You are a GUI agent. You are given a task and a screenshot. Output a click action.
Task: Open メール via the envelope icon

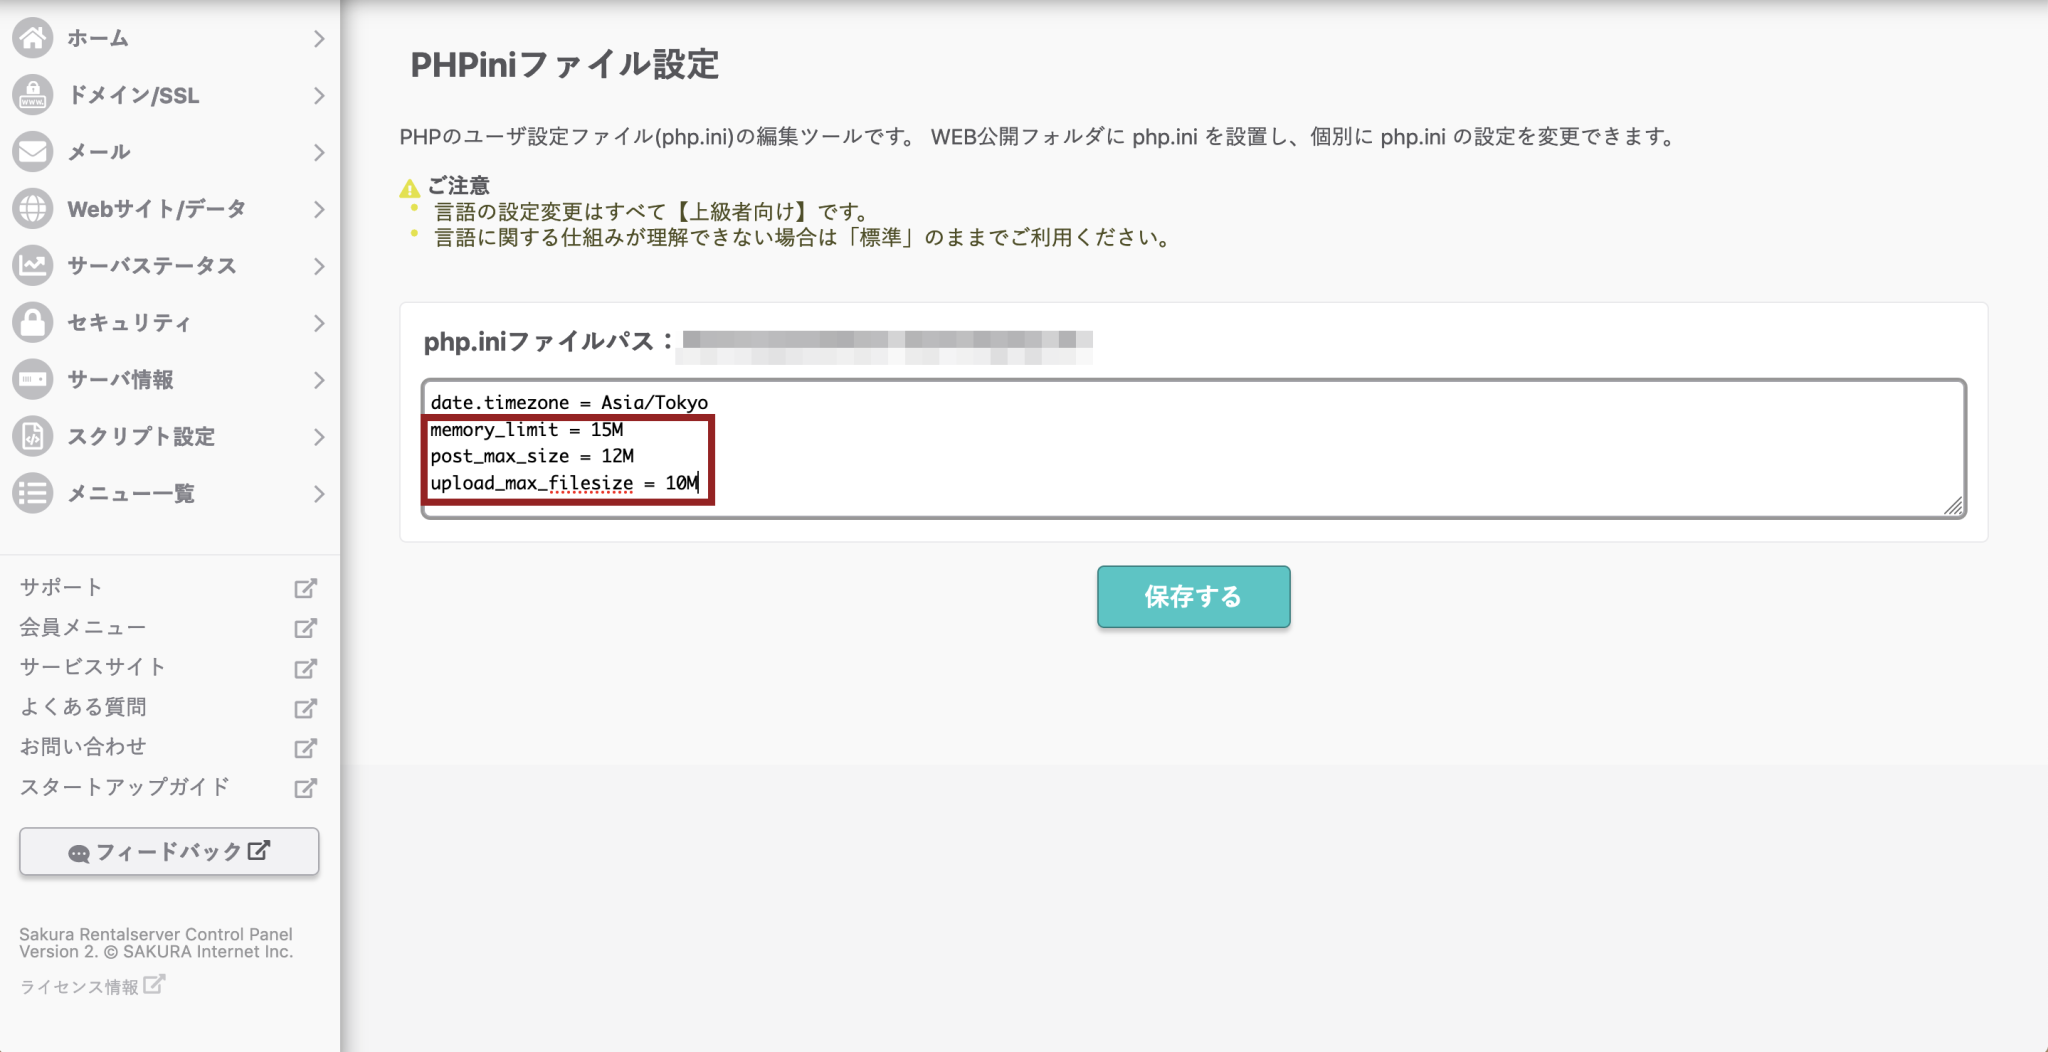(33, 152)
